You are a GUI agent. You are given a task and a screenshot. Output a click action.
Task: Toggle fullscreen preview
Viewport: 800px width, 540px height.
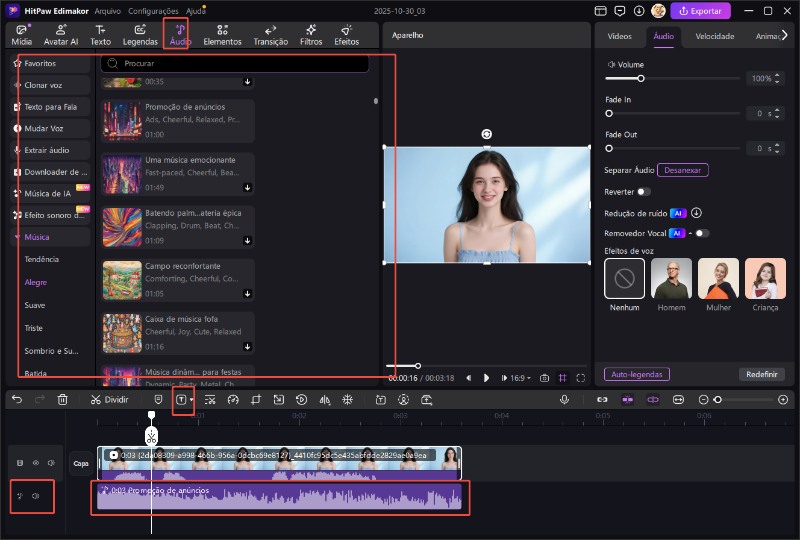click(x=581, y=378)
